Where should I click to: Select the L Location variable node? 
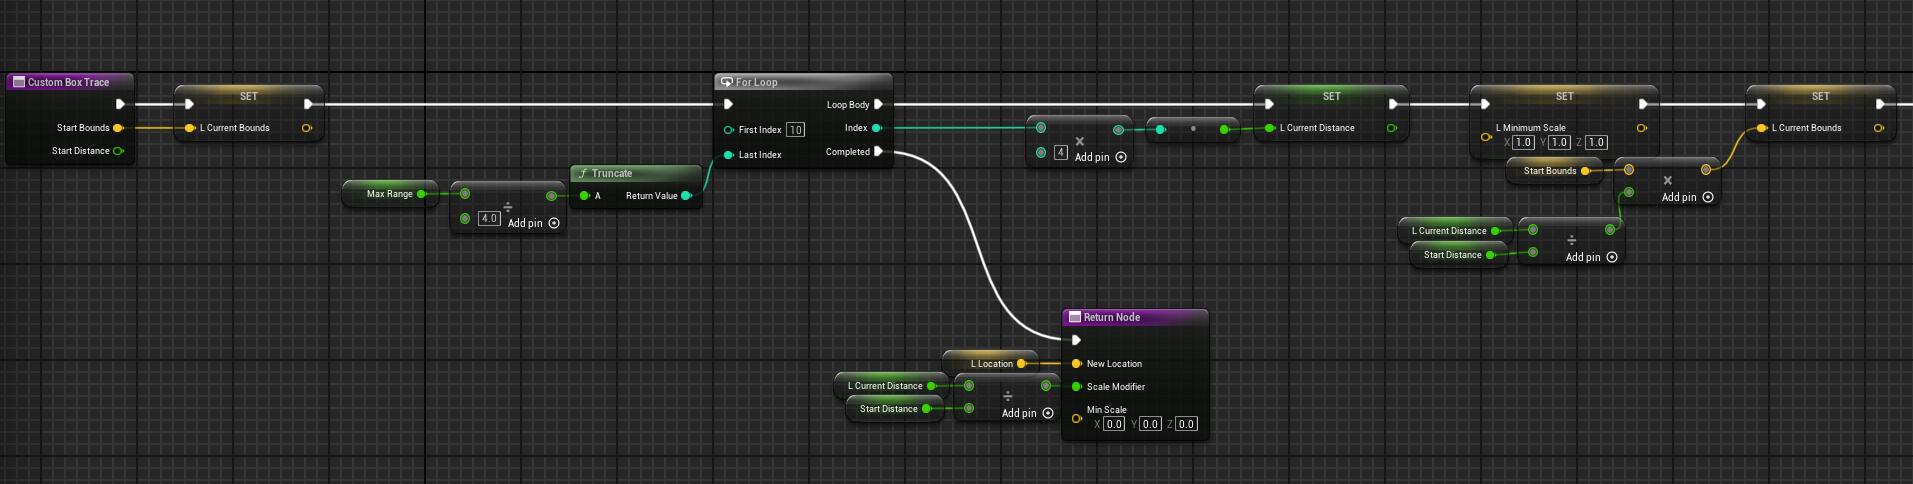[991, 364]
